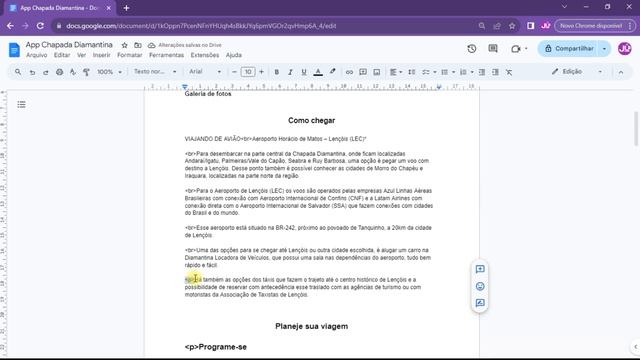The image size is (640, 360).
Task: Open the Extensões menu
Action: [x=204, y=55]
